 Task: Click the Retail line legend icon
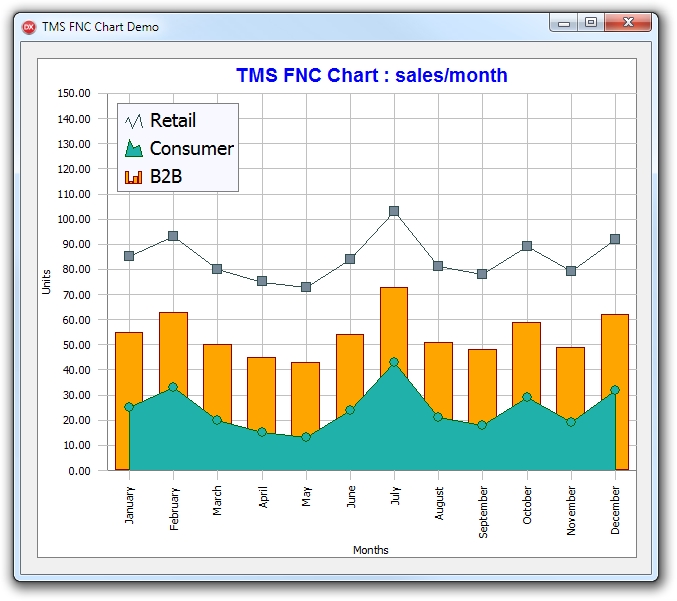point(134,121)
